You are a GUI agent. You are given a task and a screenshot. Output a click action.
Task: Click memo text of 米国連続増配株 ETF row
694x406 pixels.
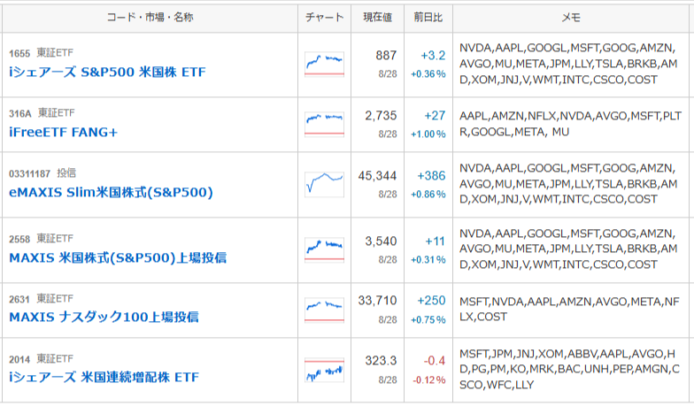click(x=569, y=369)
